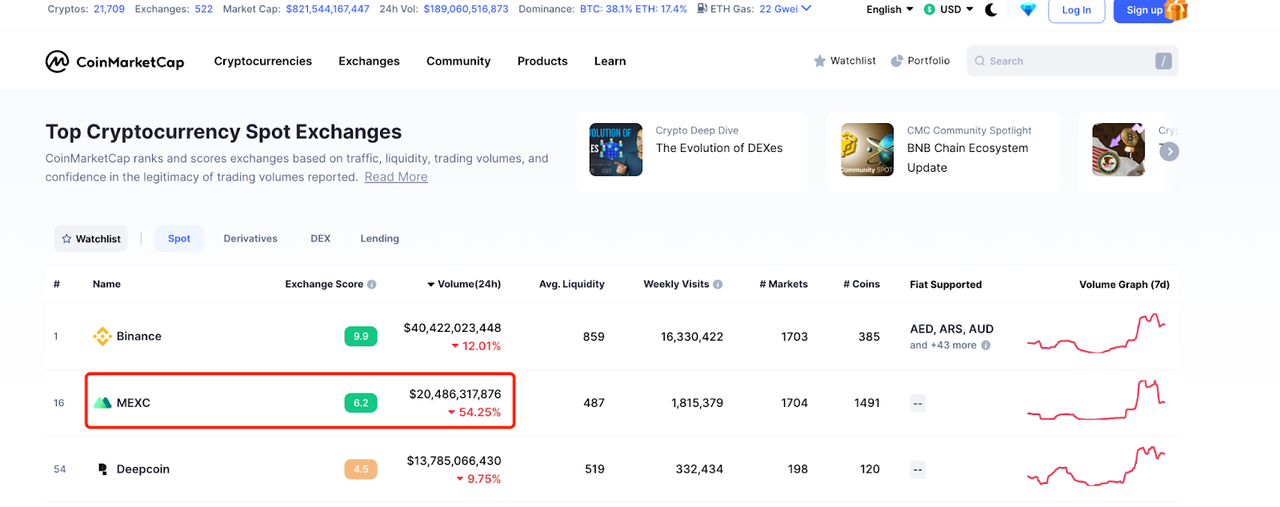Click the Sign up button
Viewport: 1280px width, 507px height.
(1144, 10)
